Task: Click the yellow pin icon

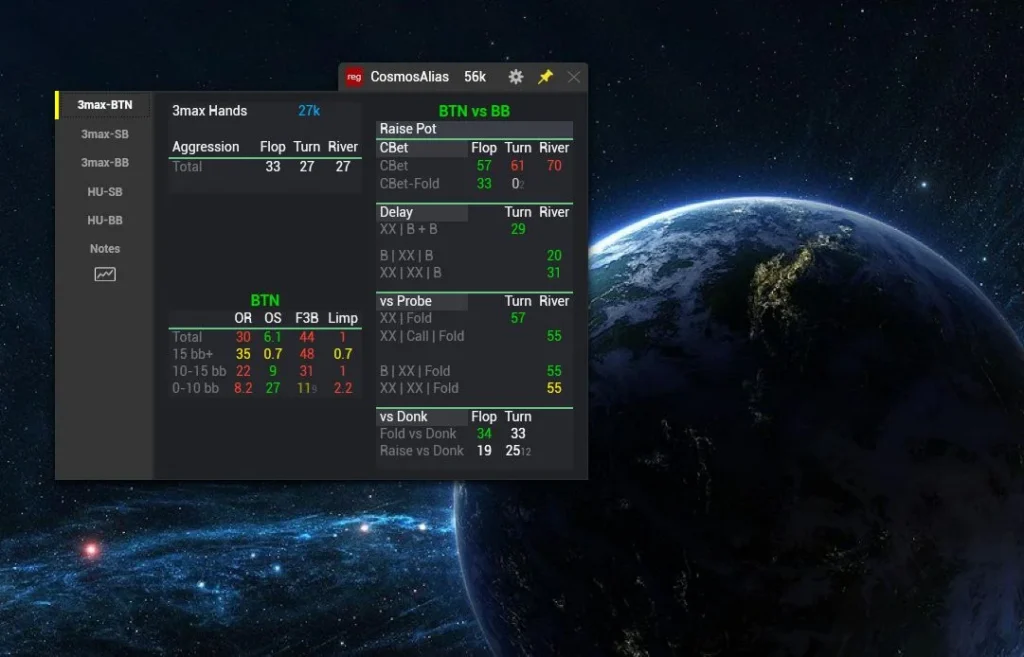Action: (545, 77)
